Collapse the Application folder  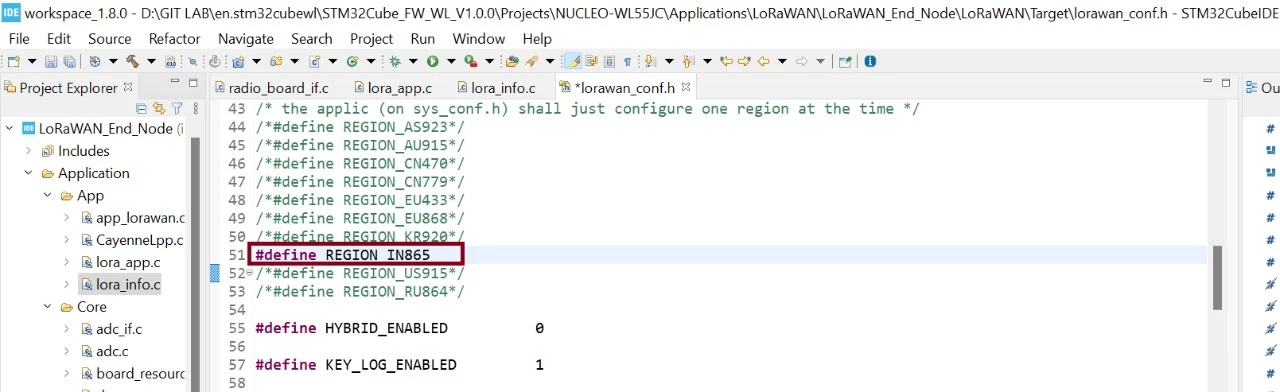click(28, 173)
